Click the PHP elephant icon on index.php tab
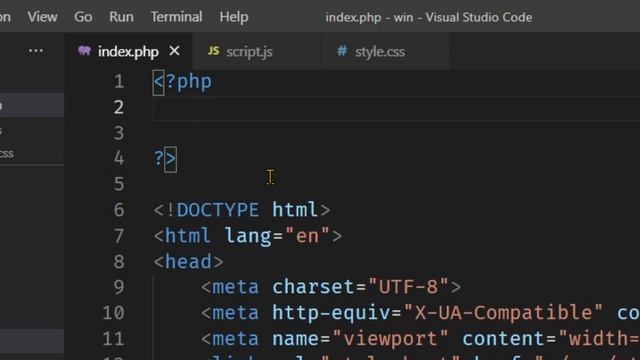Image resolution: width=640 pixels, height=360 pixels. 84,51
